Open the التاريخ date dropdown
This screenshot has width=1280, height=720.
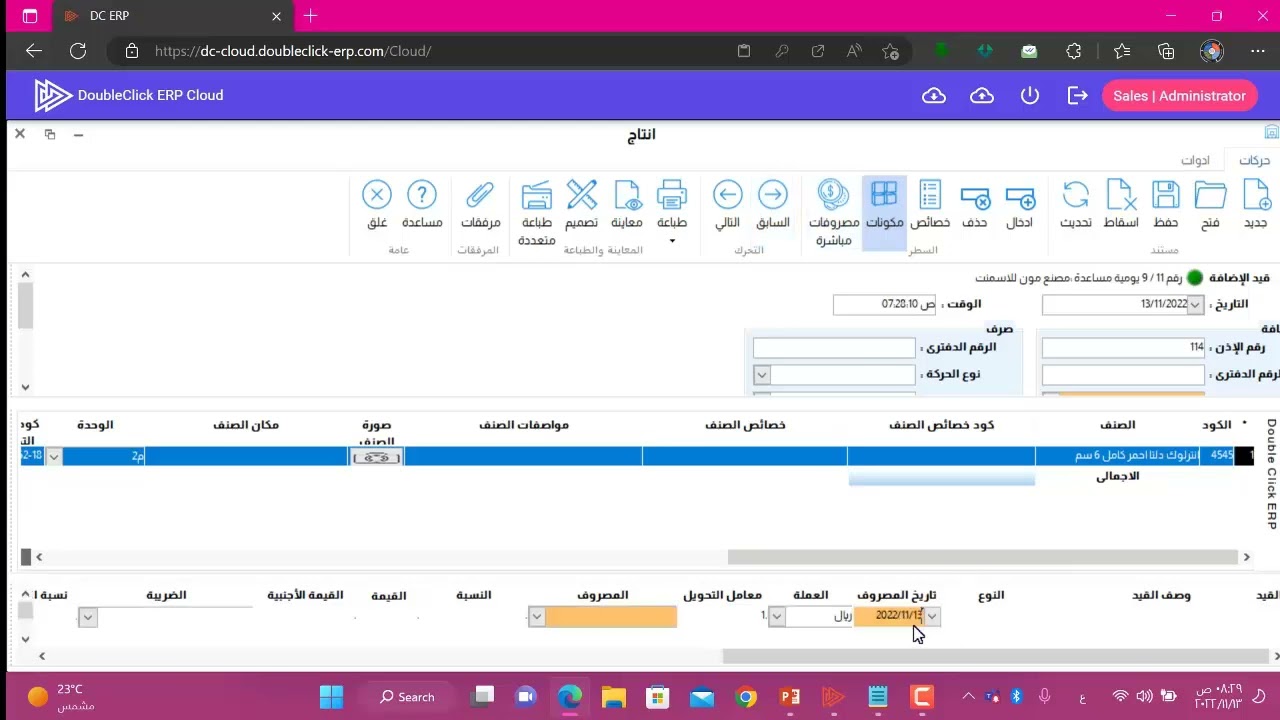1195,305
